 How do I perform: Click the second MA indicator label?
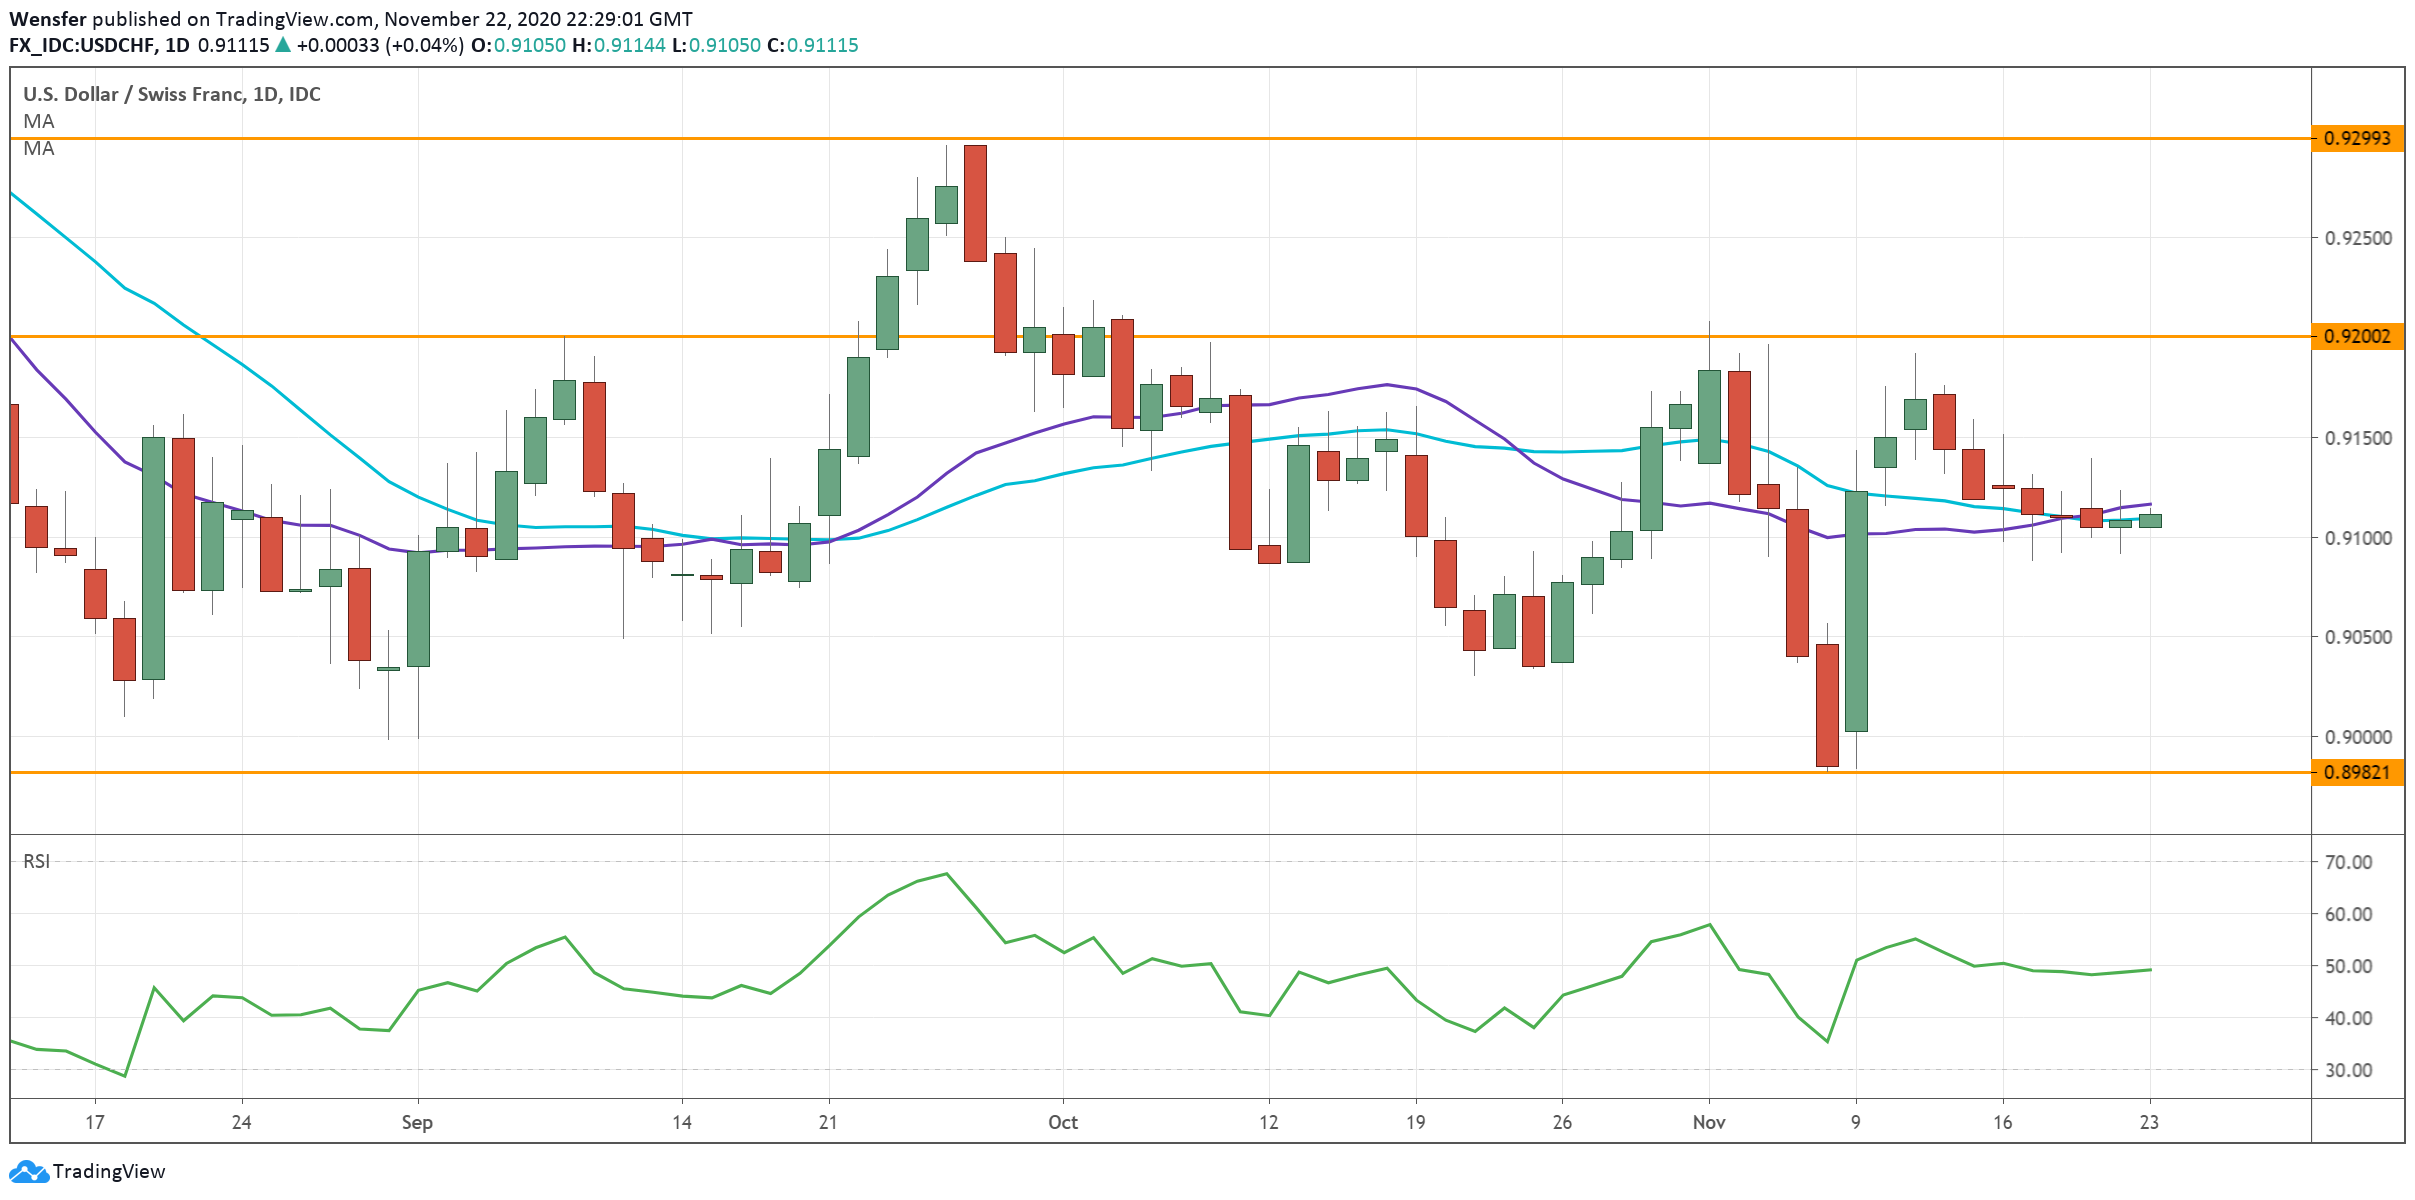39,148
